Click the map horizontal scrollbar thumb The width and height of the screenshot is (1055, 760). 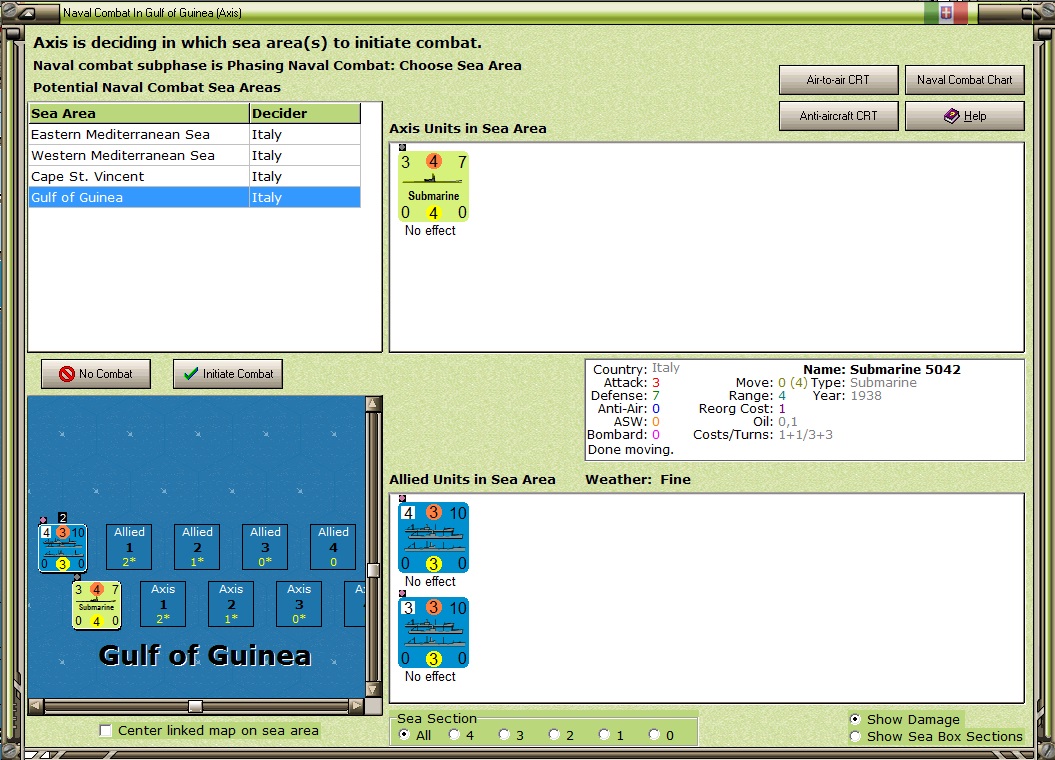pyautogui.click(x=195, y=706)
